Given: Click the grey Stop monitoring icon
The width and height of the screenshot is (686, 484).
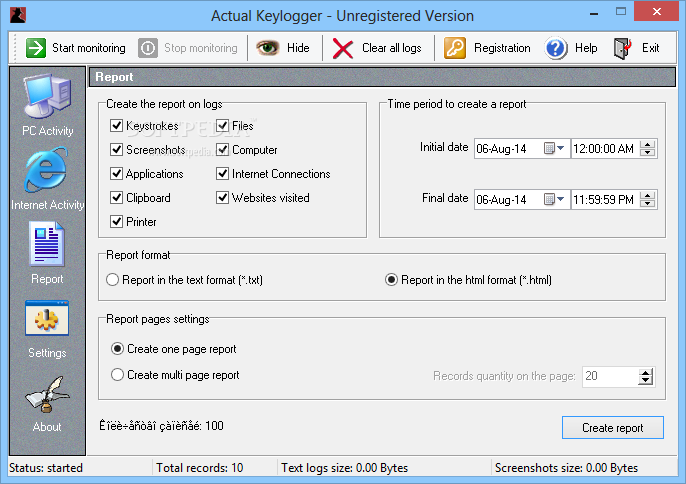Looking at the screenshot, I should (x=148, y=48).
